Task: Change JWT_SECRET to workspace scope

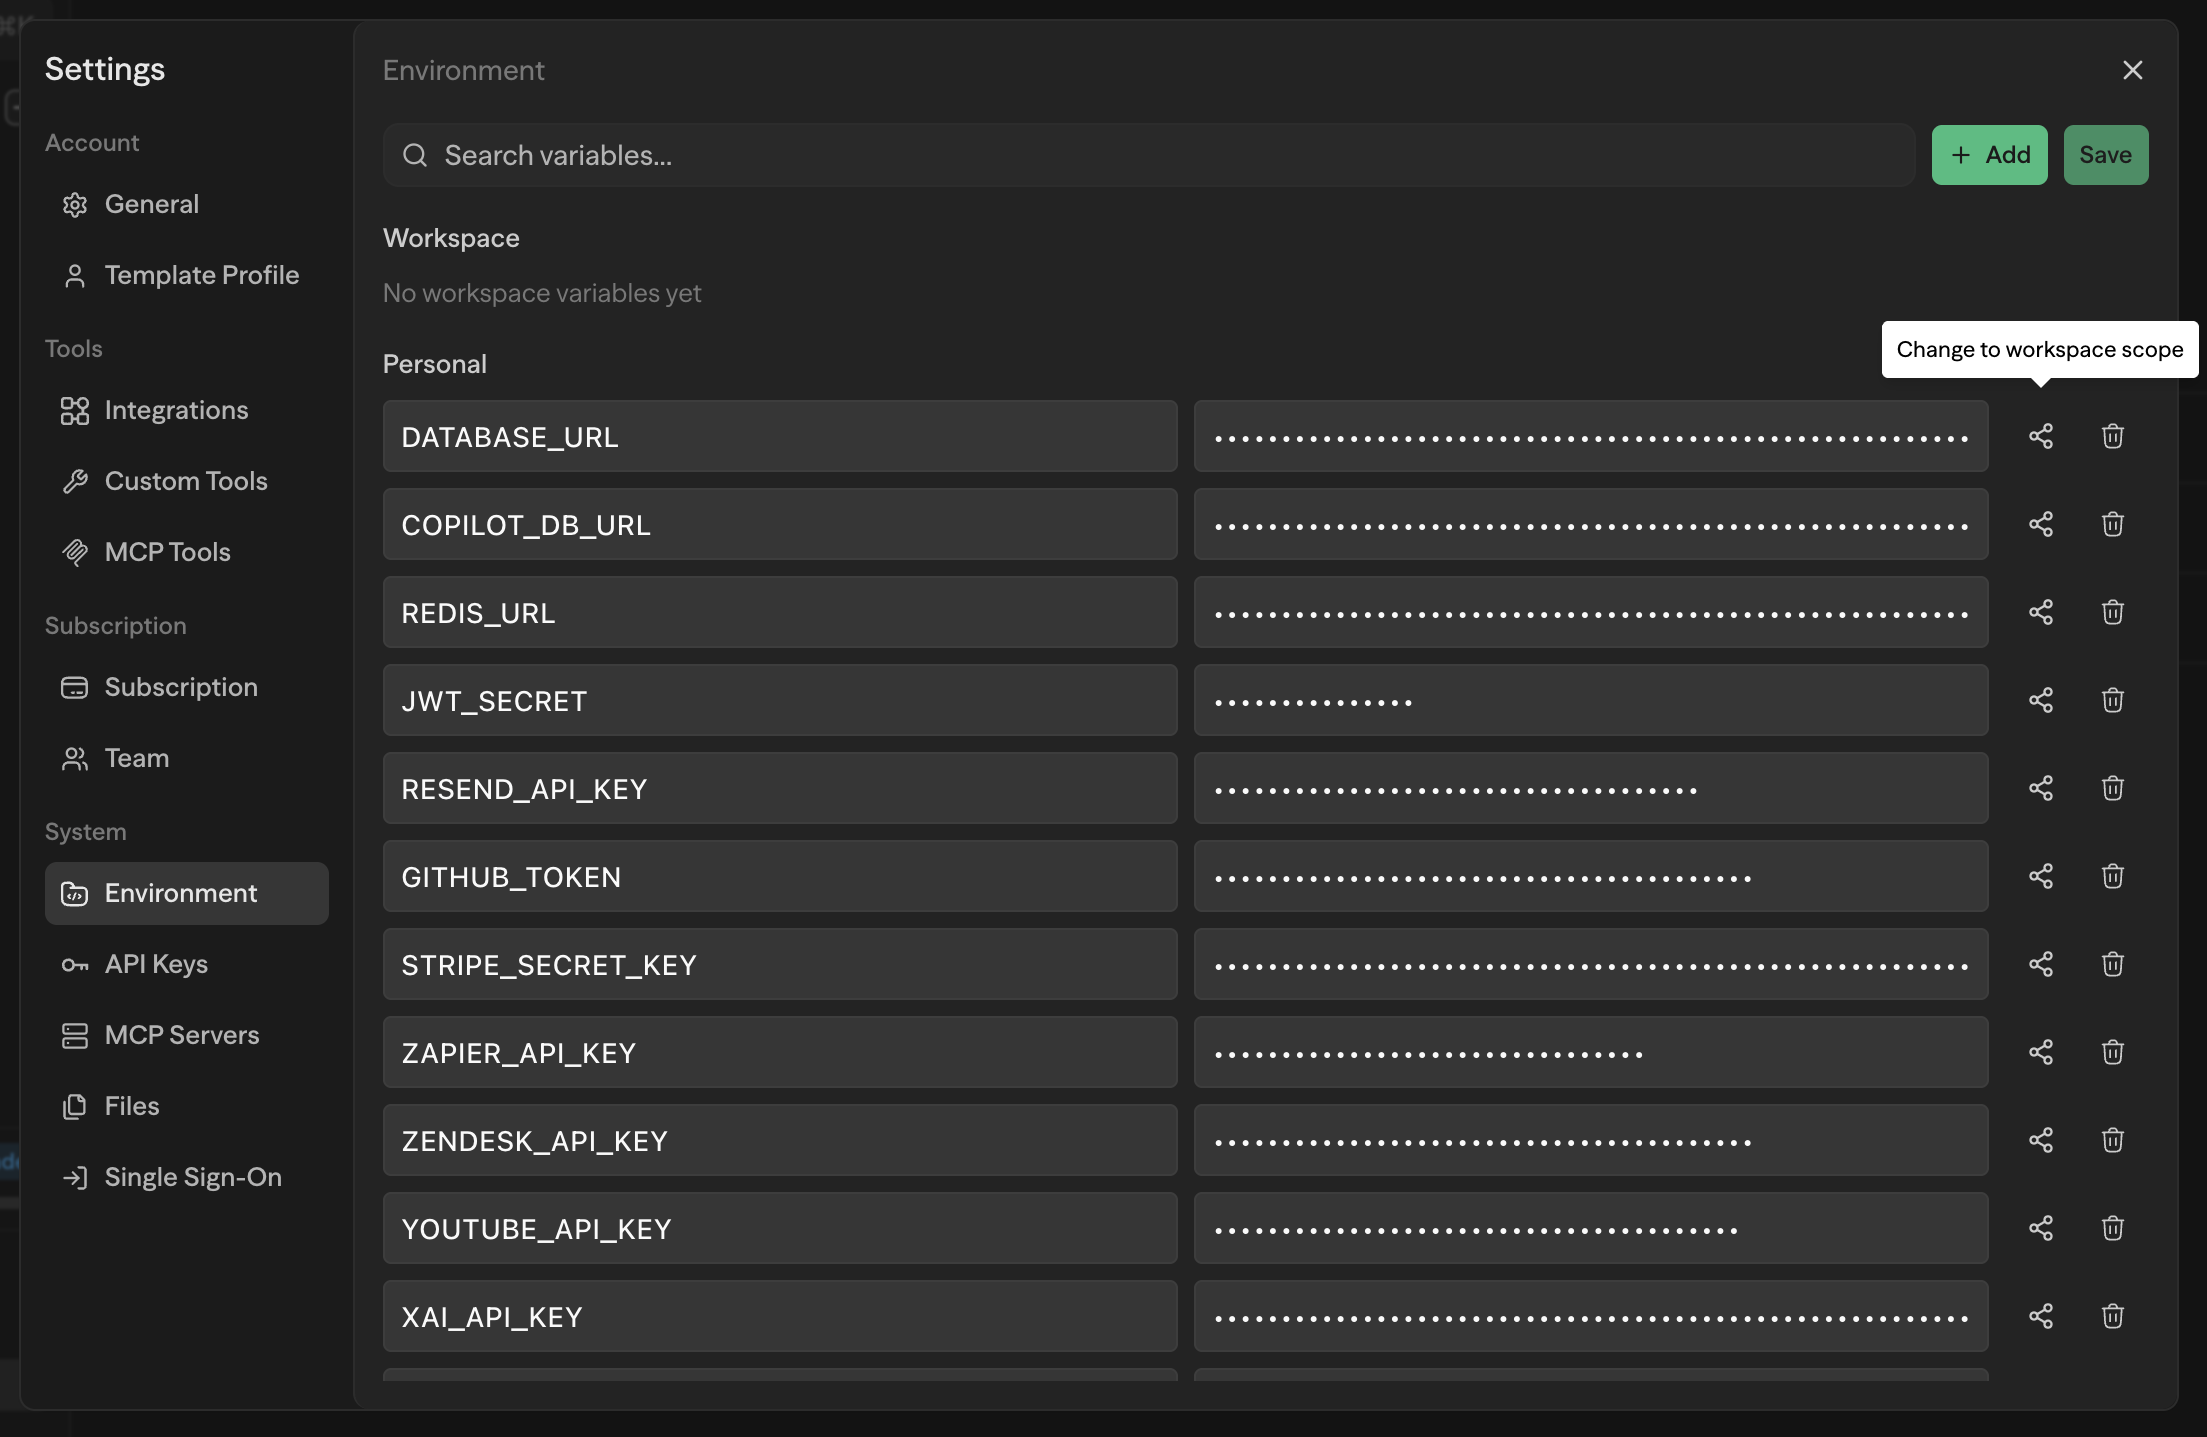Action: 2040,700
